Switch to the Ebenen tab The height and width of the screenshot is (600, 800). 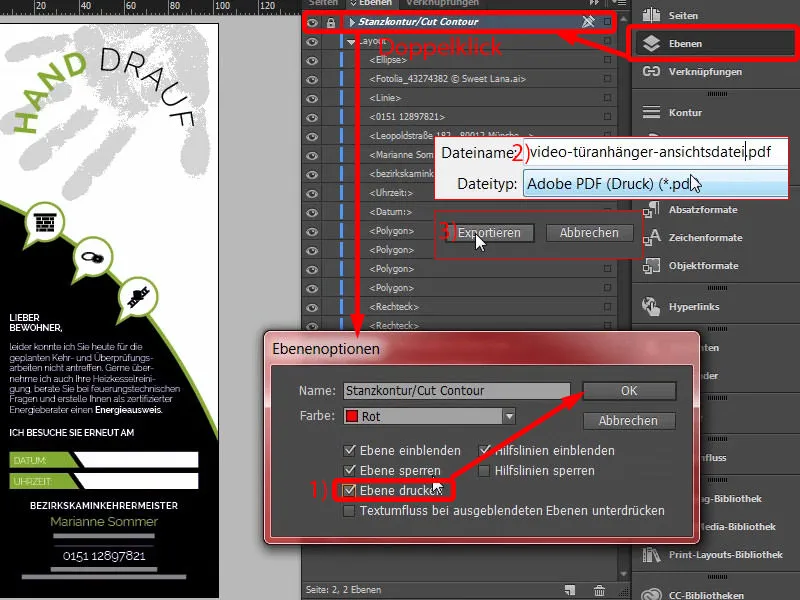click(x=371, y=3)
